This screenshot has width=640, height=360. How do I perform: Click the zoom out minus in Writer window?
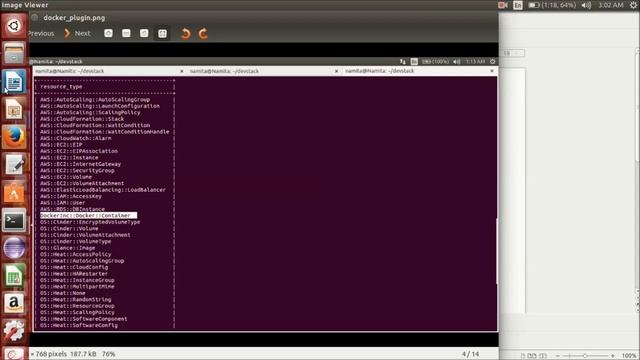(557, 356)
